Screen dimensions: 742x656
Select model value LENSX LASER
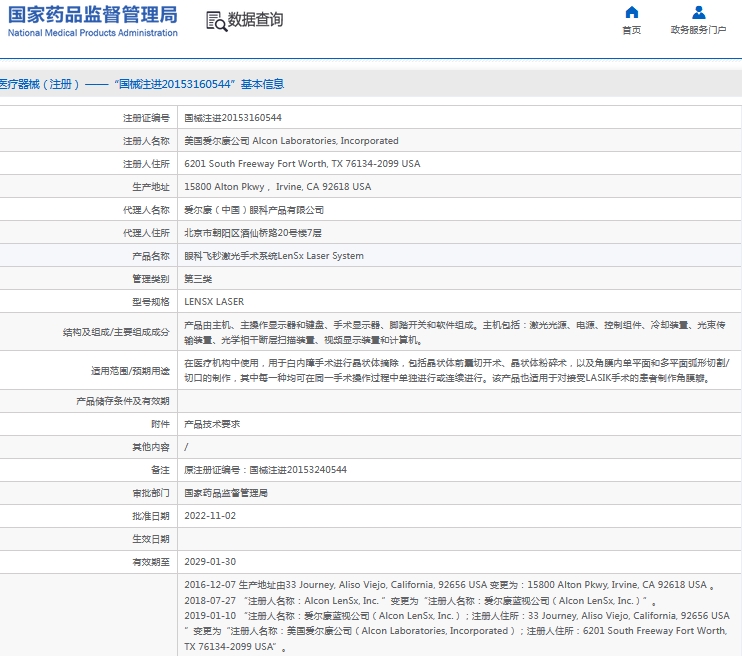(214, 301)
